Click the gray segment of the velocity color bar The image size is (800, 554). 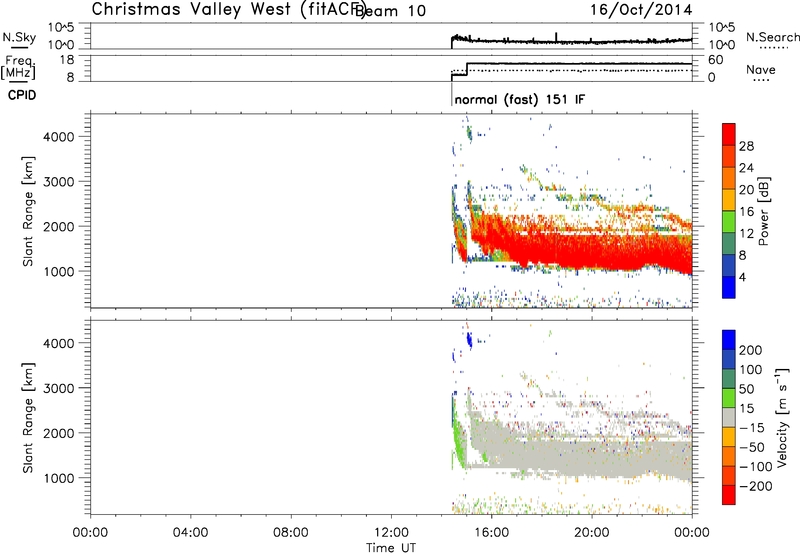(x=729, y=418)
